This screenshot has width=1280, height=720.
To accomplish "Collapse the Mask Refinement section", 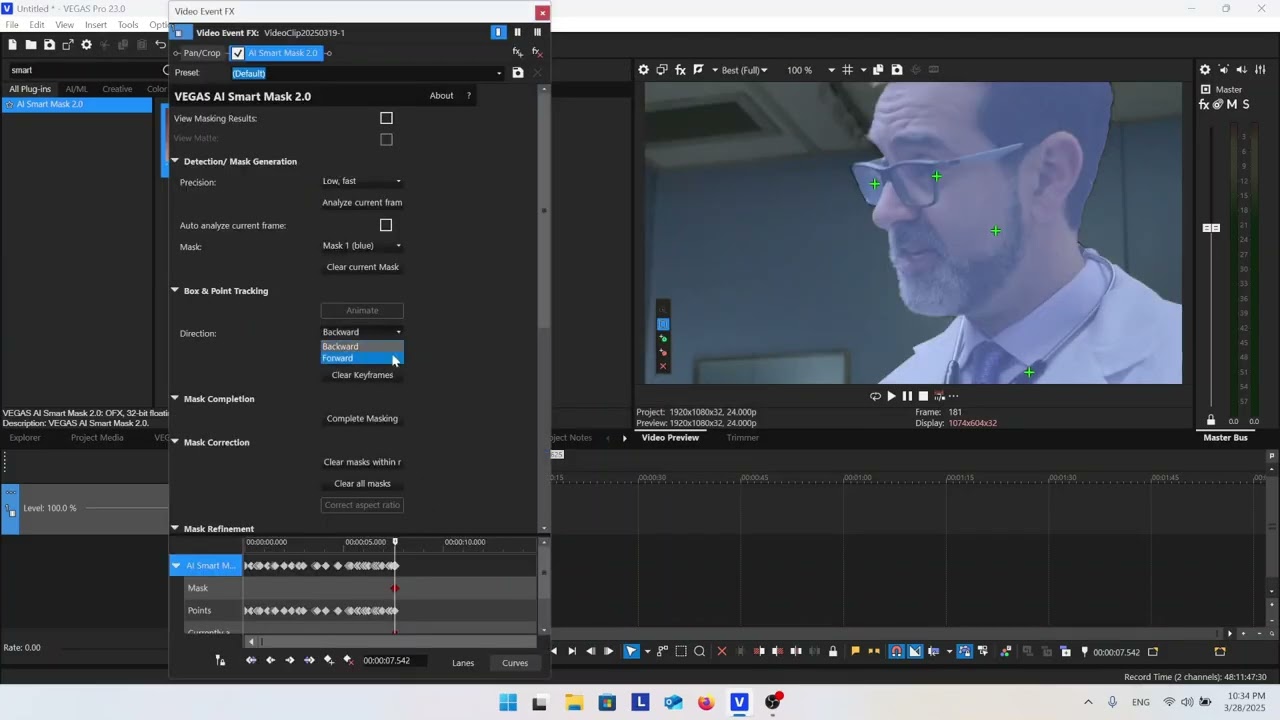I will tap(175, 529).
